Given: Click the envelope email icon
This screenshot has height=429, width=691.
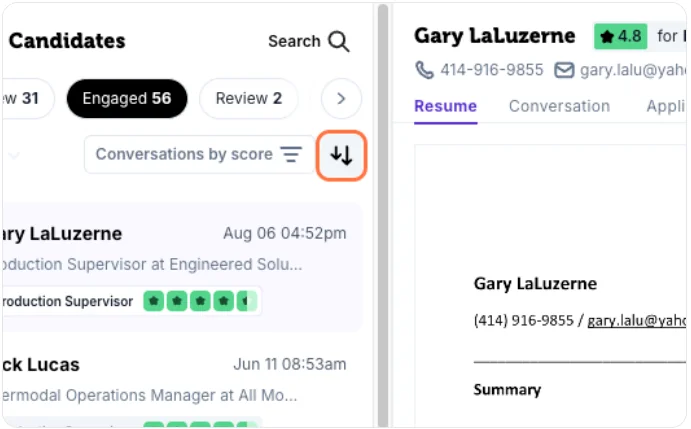Looking at the screenshot, I should [x=564, y=70].
